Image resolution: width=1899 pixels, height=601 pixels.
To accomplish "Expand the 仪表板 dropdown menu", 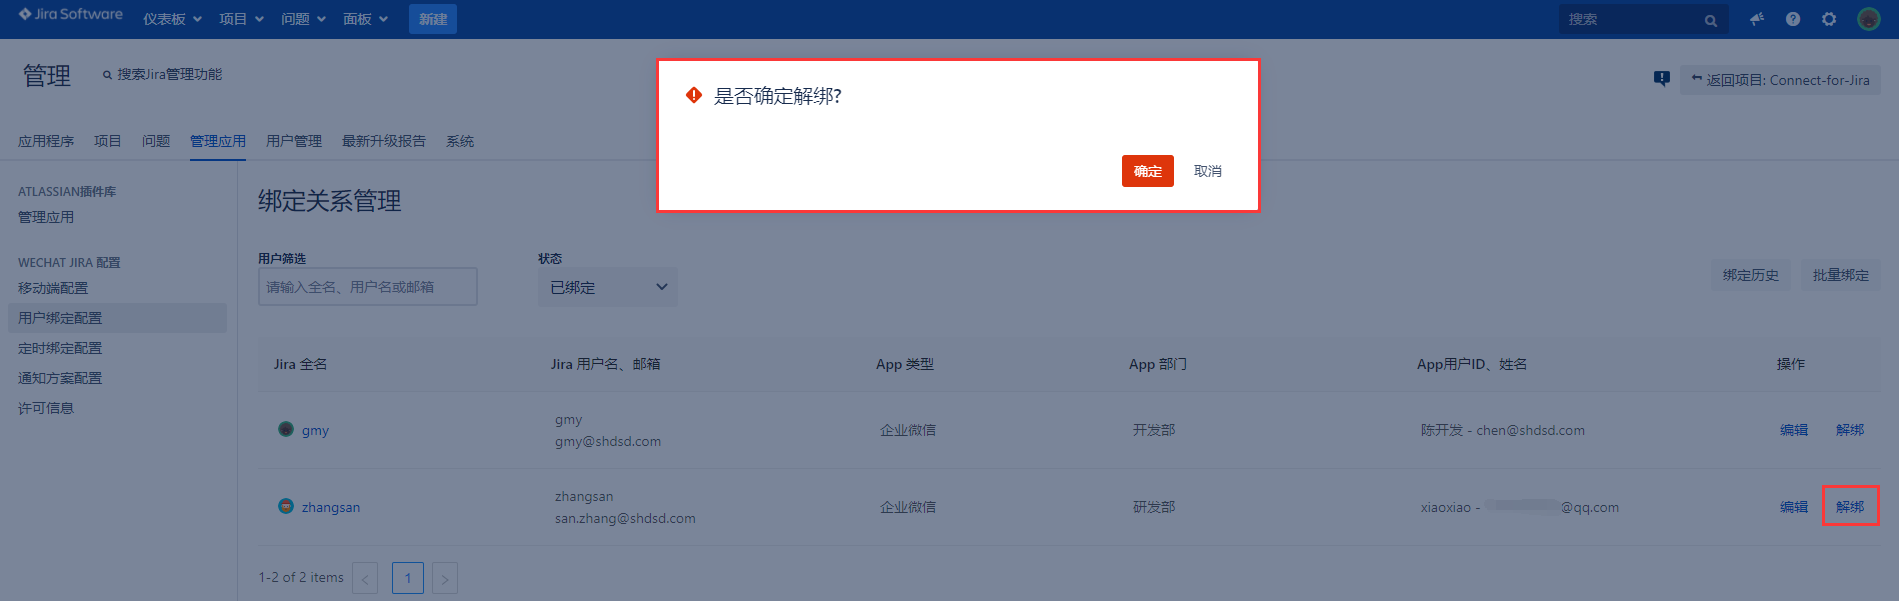I will click(x=172, y=19).
